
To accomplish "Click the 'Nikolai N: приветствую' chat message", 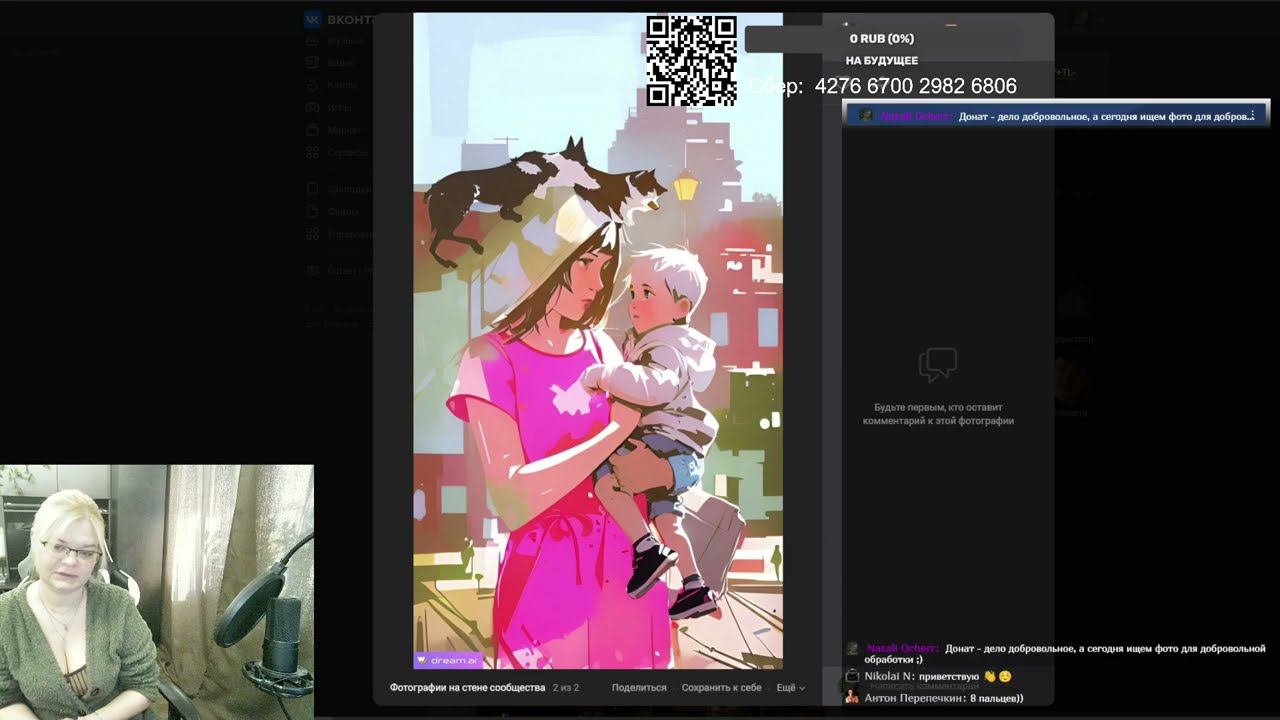I will pyautogui.click(x=930, y=677).
